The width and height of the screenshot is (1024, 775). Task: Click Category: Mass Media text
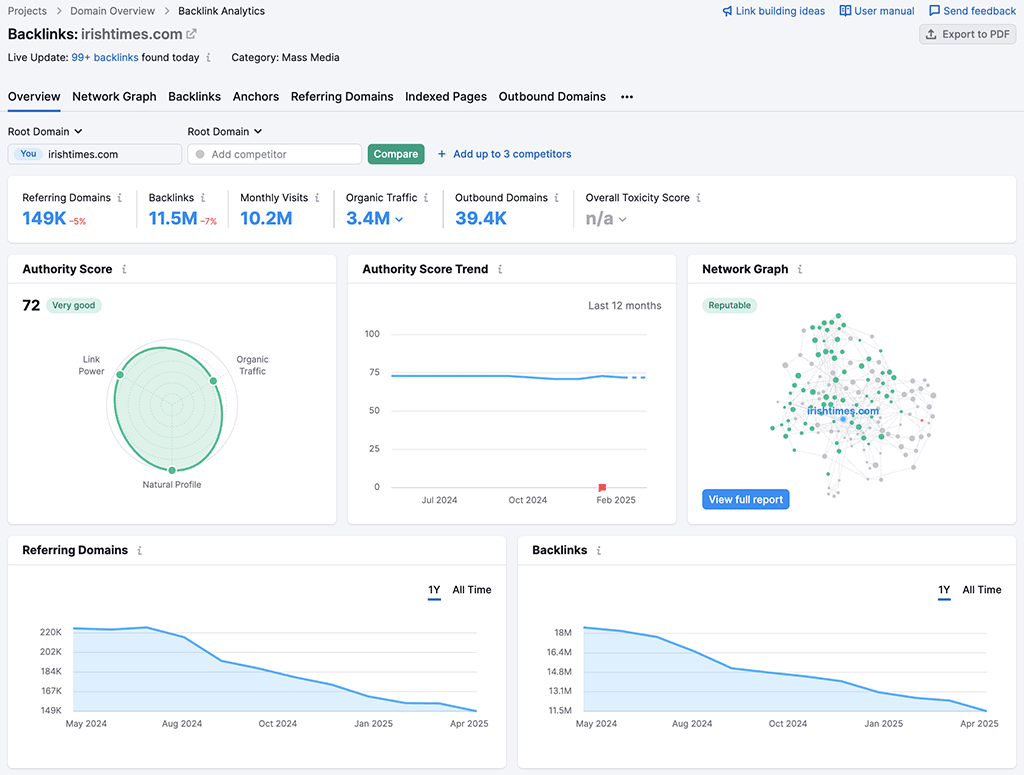pos(285,57)
